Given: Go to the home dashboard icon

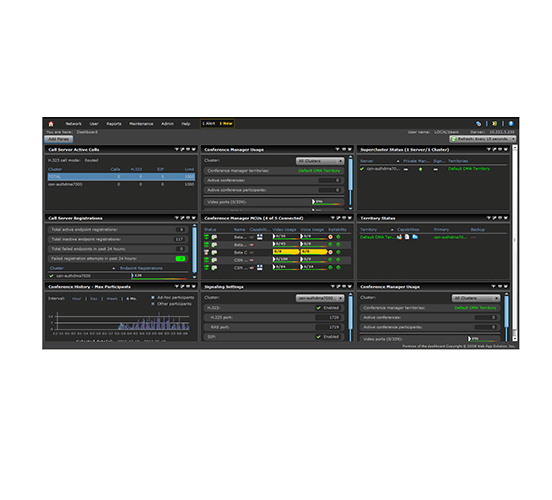Looking at the screenshot, I should pos(51,124).
